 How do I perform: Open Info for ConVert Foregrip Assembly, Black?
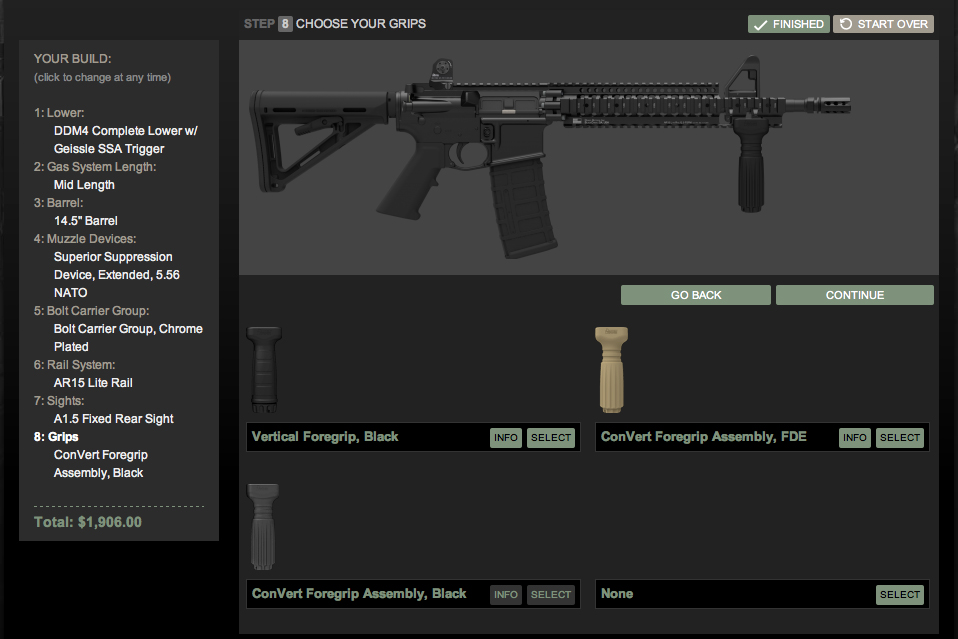(x=505, y=594)
